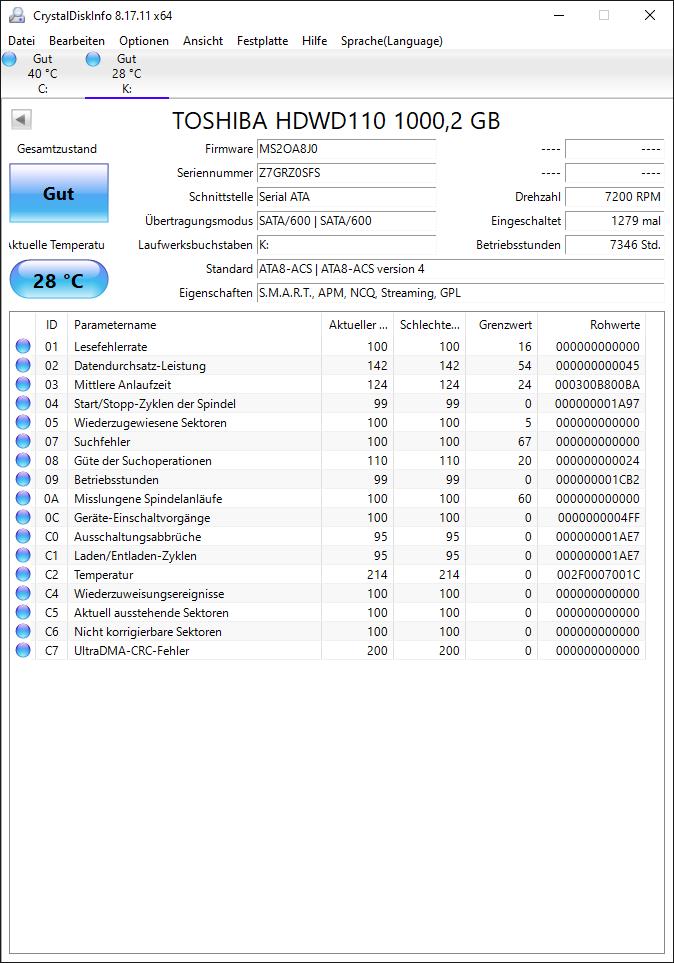Image resolution: width=674 pixels, height=963 pixels.
Task: Click blue health orb of drive K:
Action: click(93, 59)
